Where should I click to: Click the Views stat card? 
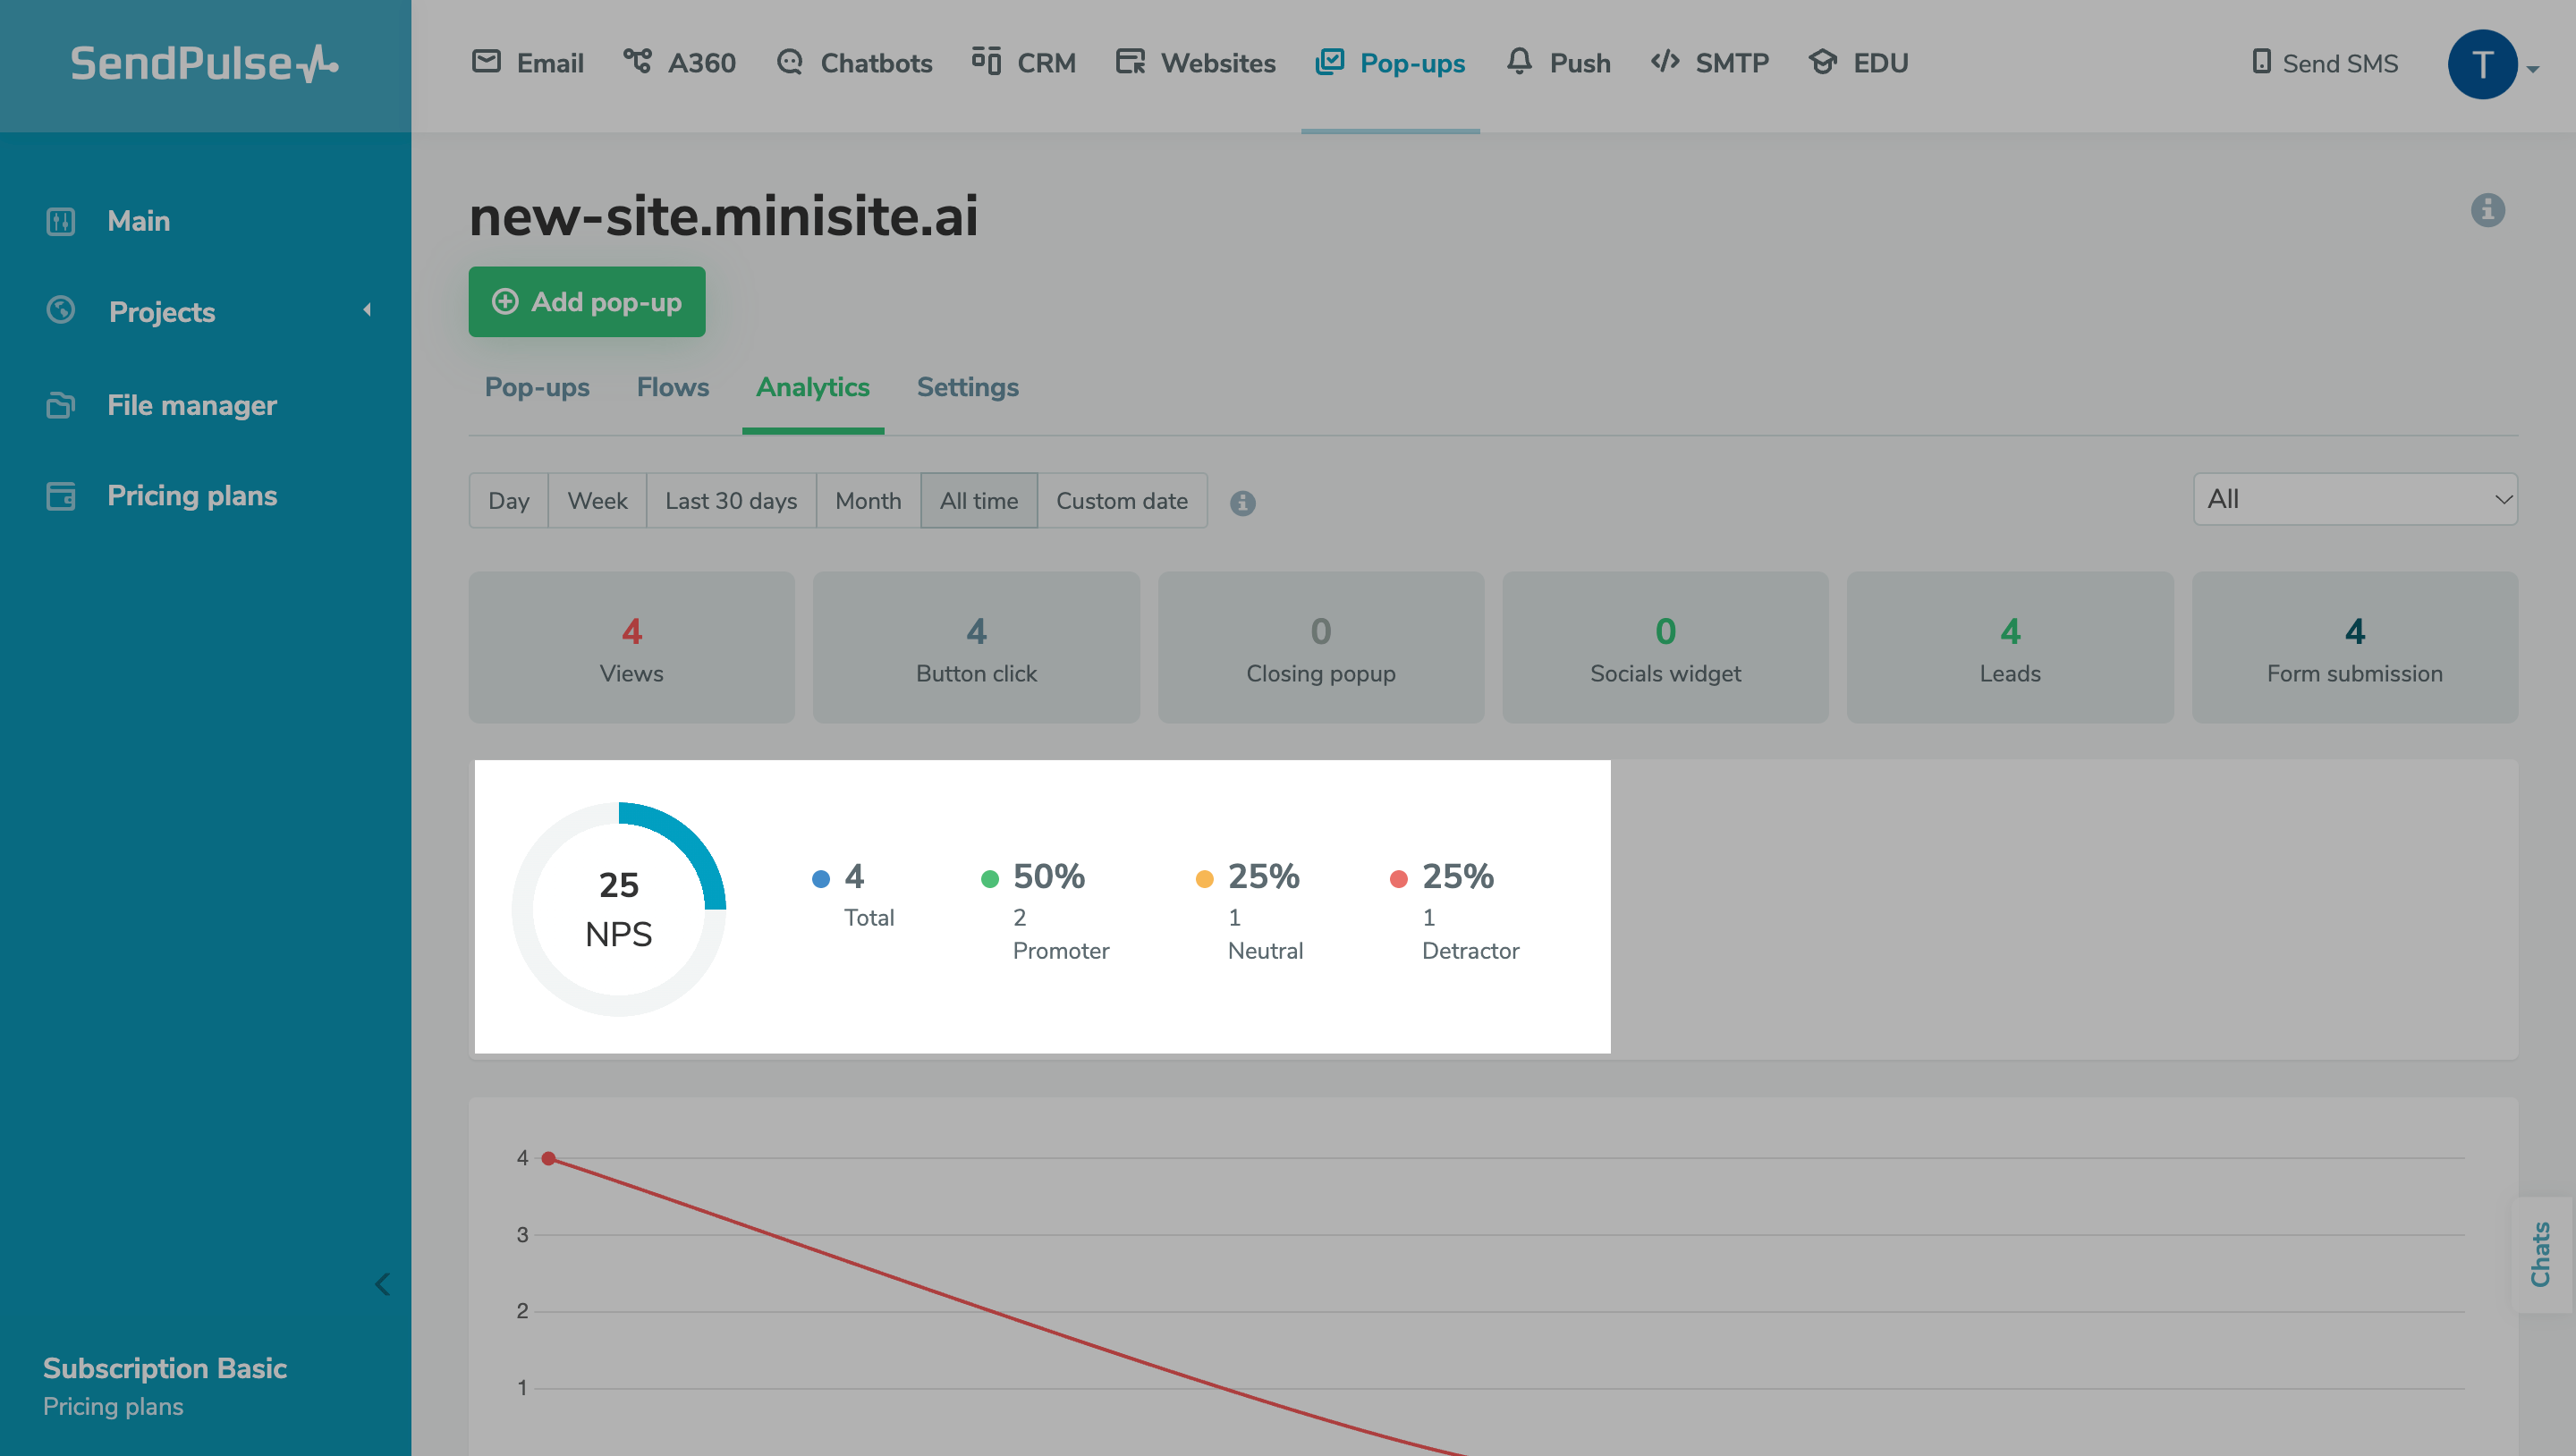coord(632,647)
